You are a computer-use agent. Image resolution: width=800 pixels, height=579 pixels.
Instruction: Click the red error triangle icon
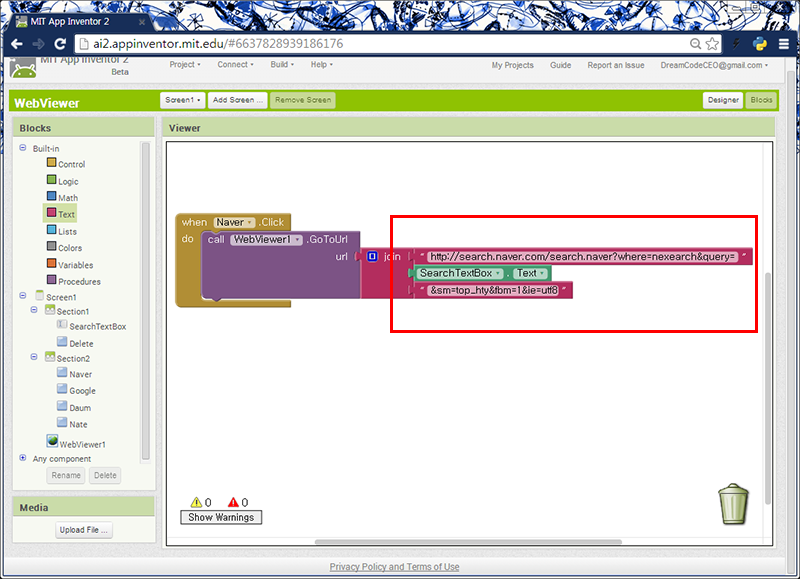tap(233, 502)
